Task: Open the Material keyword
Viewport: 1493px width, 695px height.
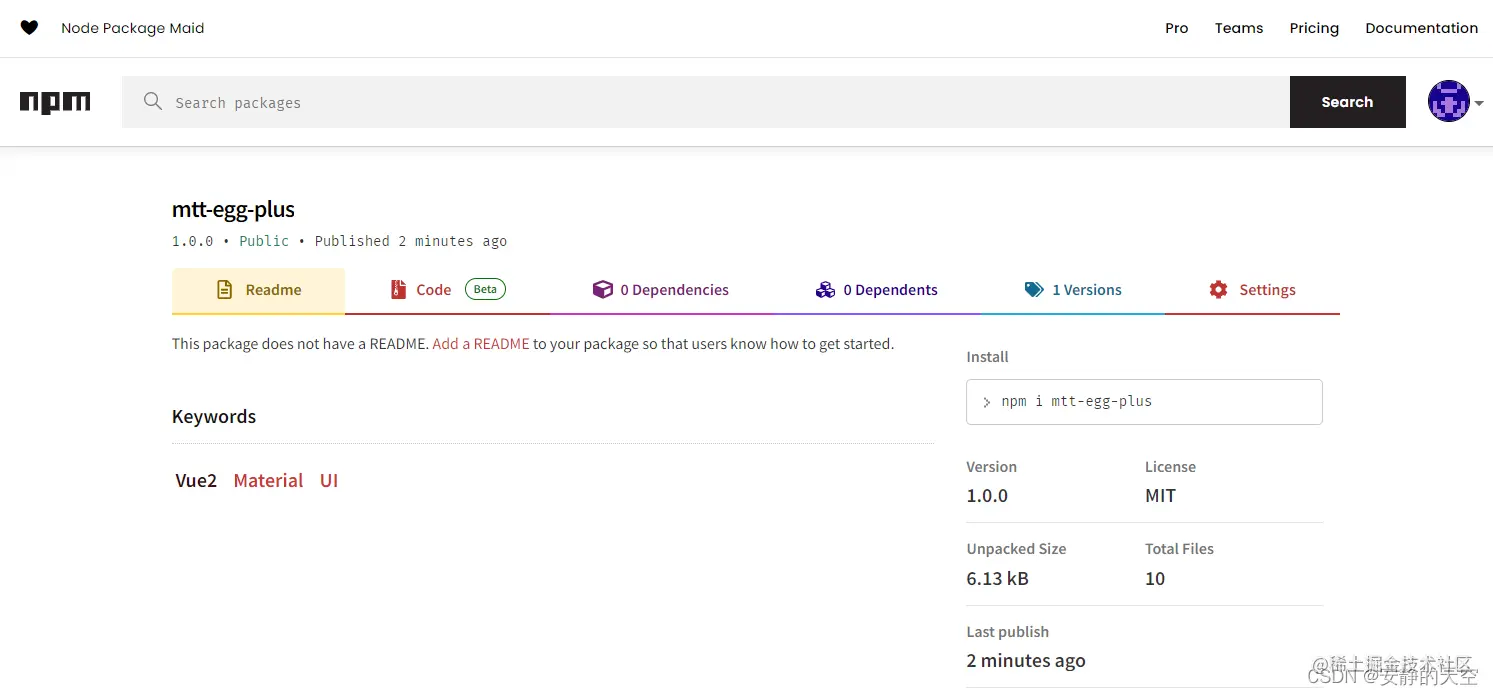Action: 268,481
